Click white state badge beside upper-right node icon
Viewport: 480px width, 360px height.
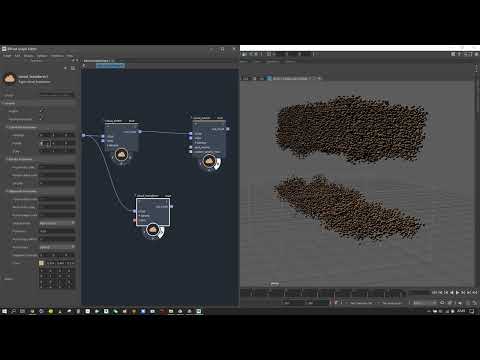(218, 164)
